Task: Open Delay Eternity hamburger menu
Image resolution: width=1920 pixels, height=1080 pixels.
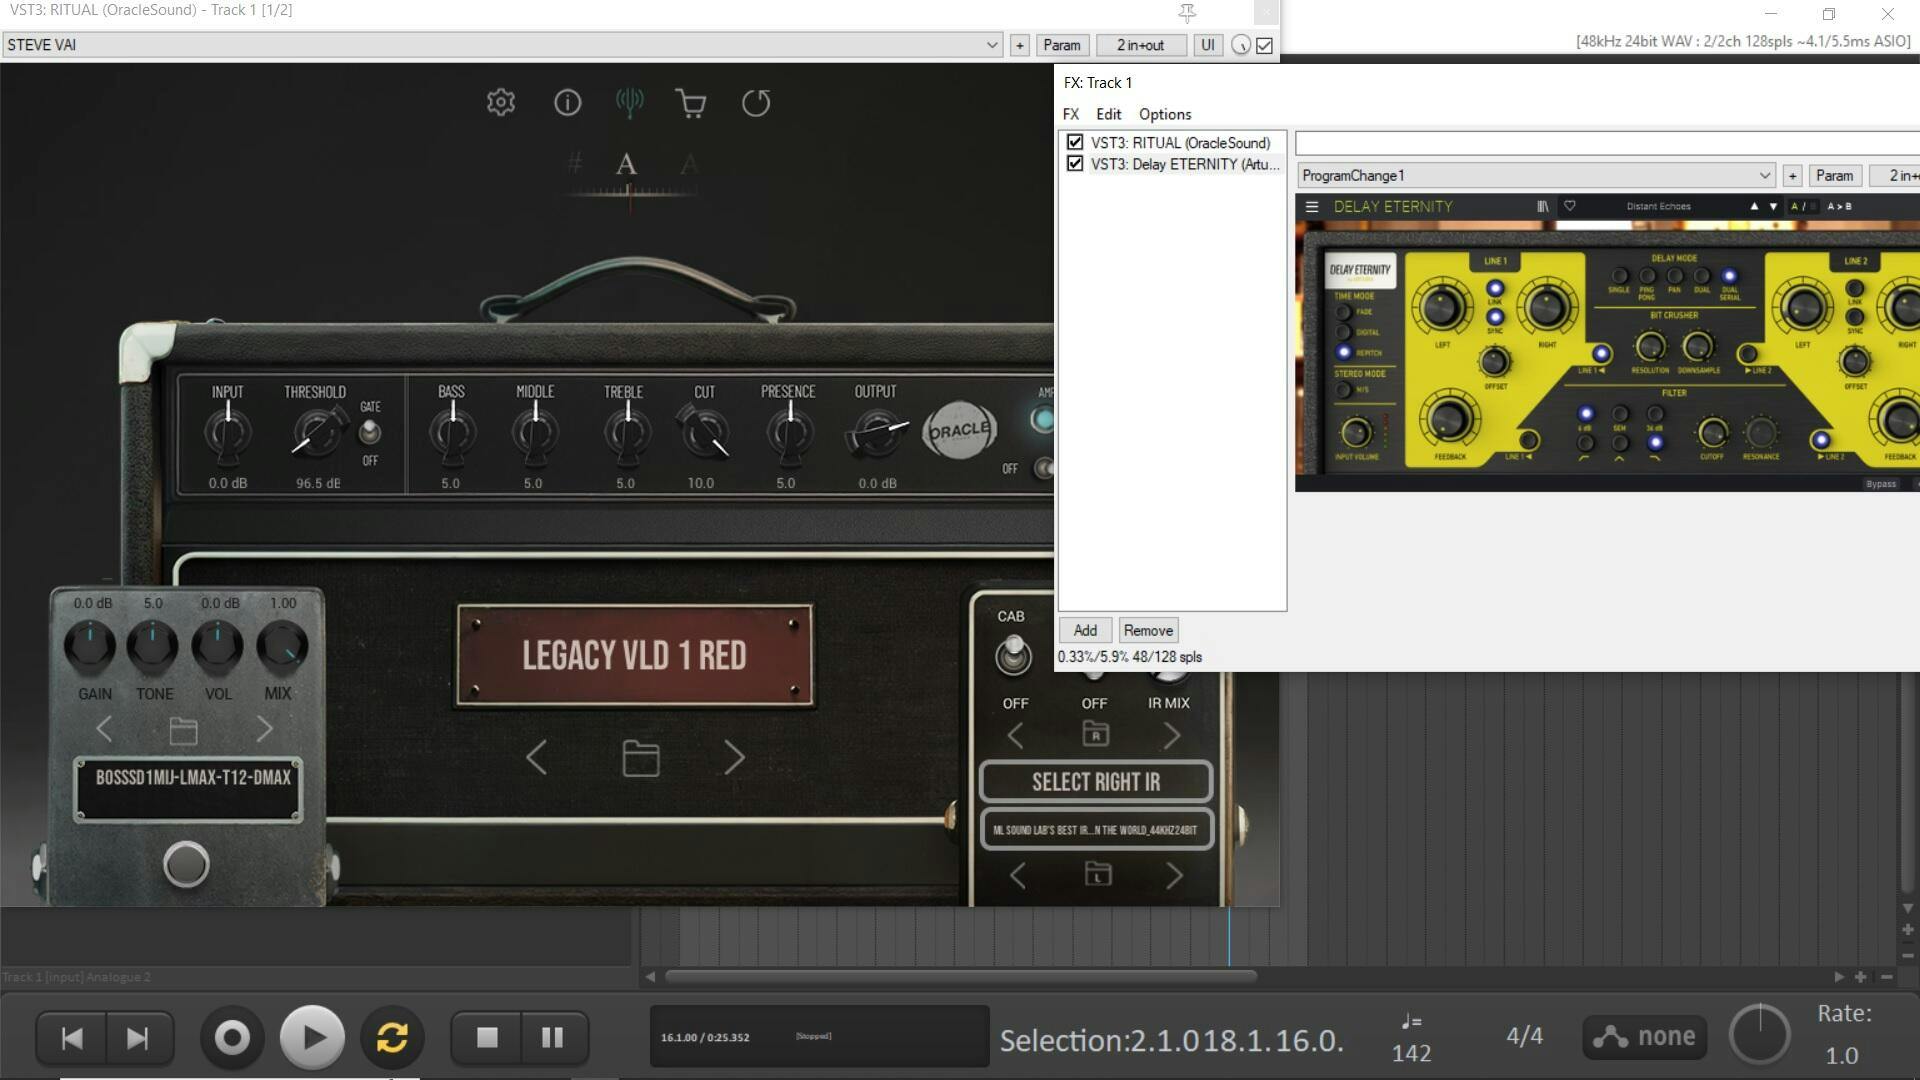Action: pyautogui.click(x=1312, y=206)
